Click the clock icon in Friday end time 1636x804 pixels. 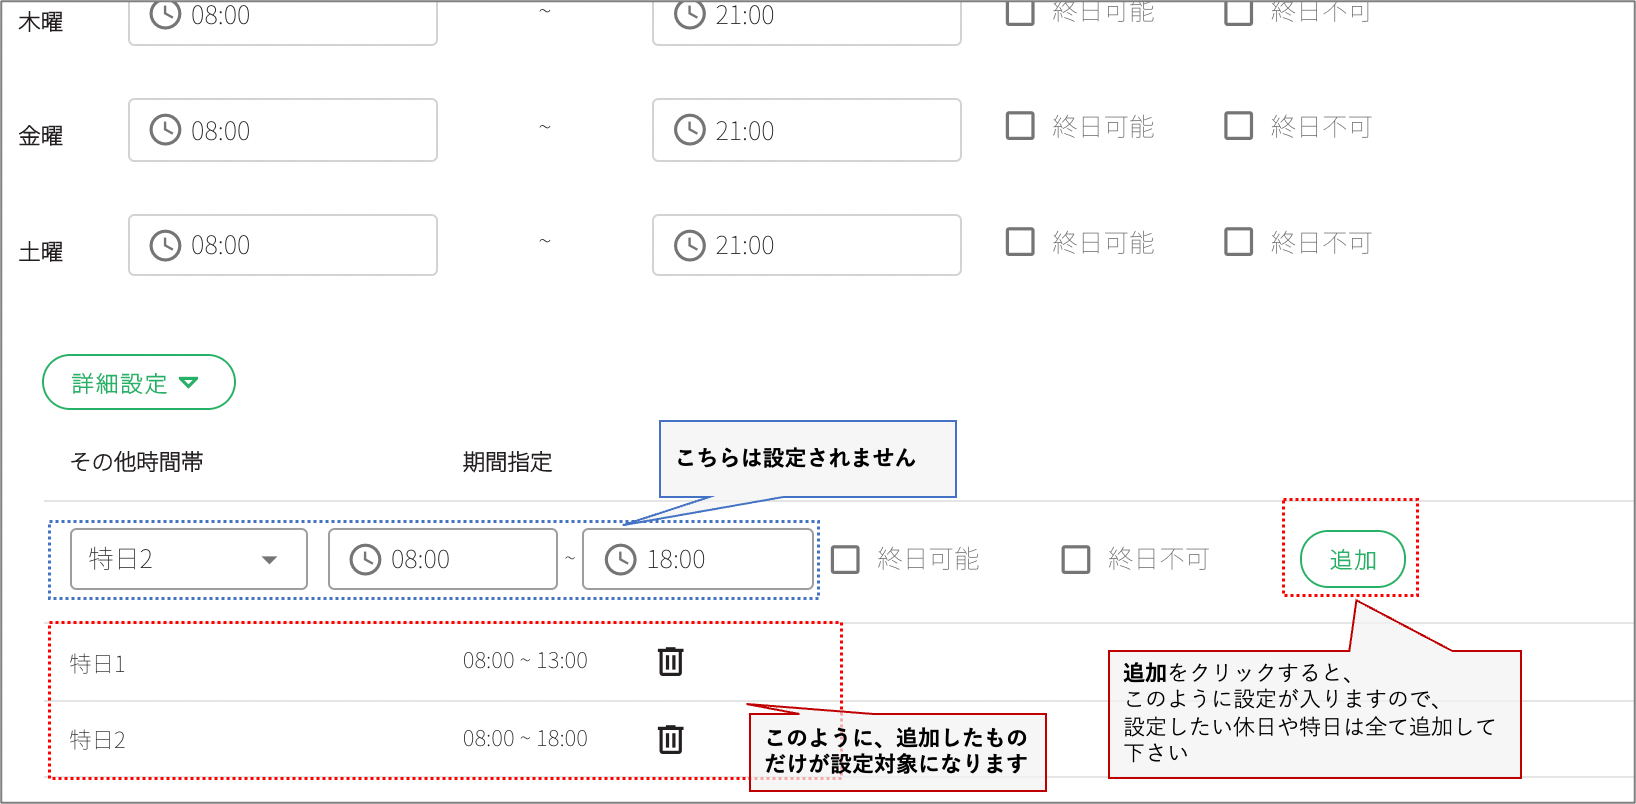pyautogui.click(x=689, y=130)
